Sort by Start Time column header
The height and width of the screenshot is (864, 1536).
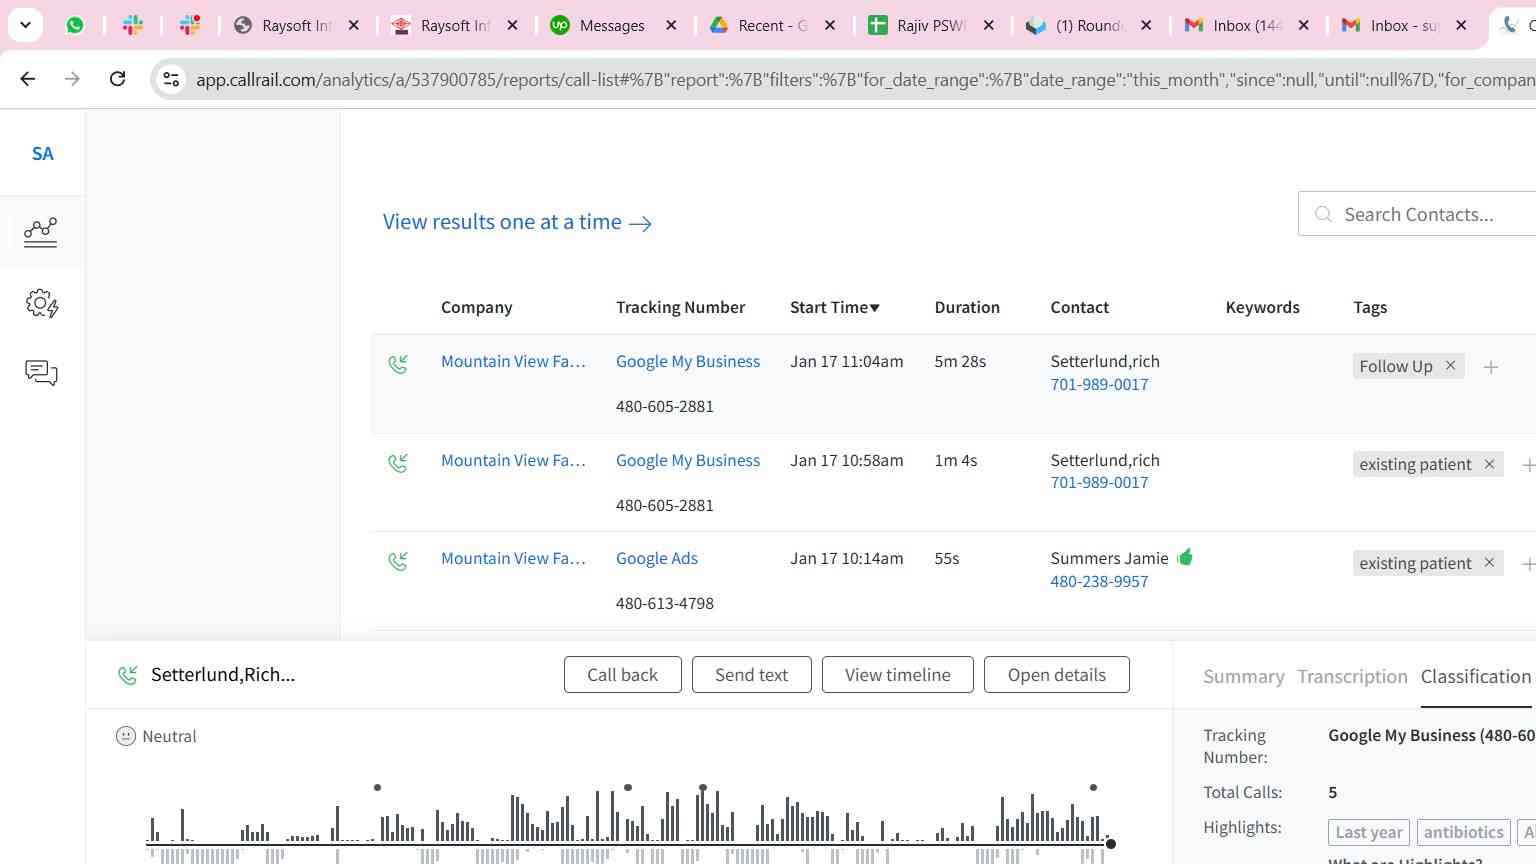pos(835,307)
